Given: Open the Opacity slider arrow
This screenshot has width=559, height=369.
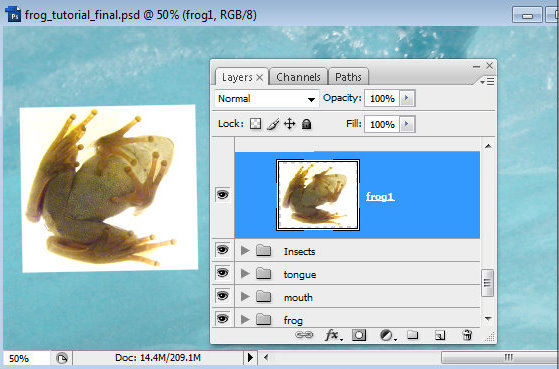Looking at the screenshot, I should pyautogui.click(x=407, y=98).
